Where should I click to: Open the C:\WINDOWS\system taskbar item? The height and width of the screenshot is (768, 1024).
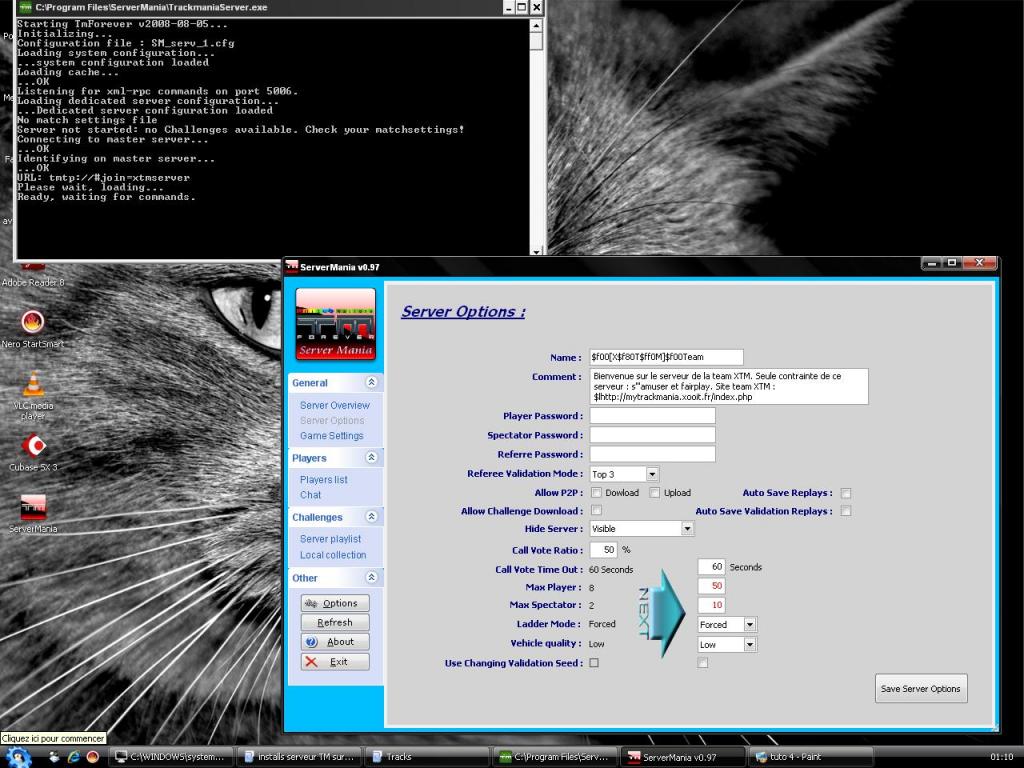(170, 757)
